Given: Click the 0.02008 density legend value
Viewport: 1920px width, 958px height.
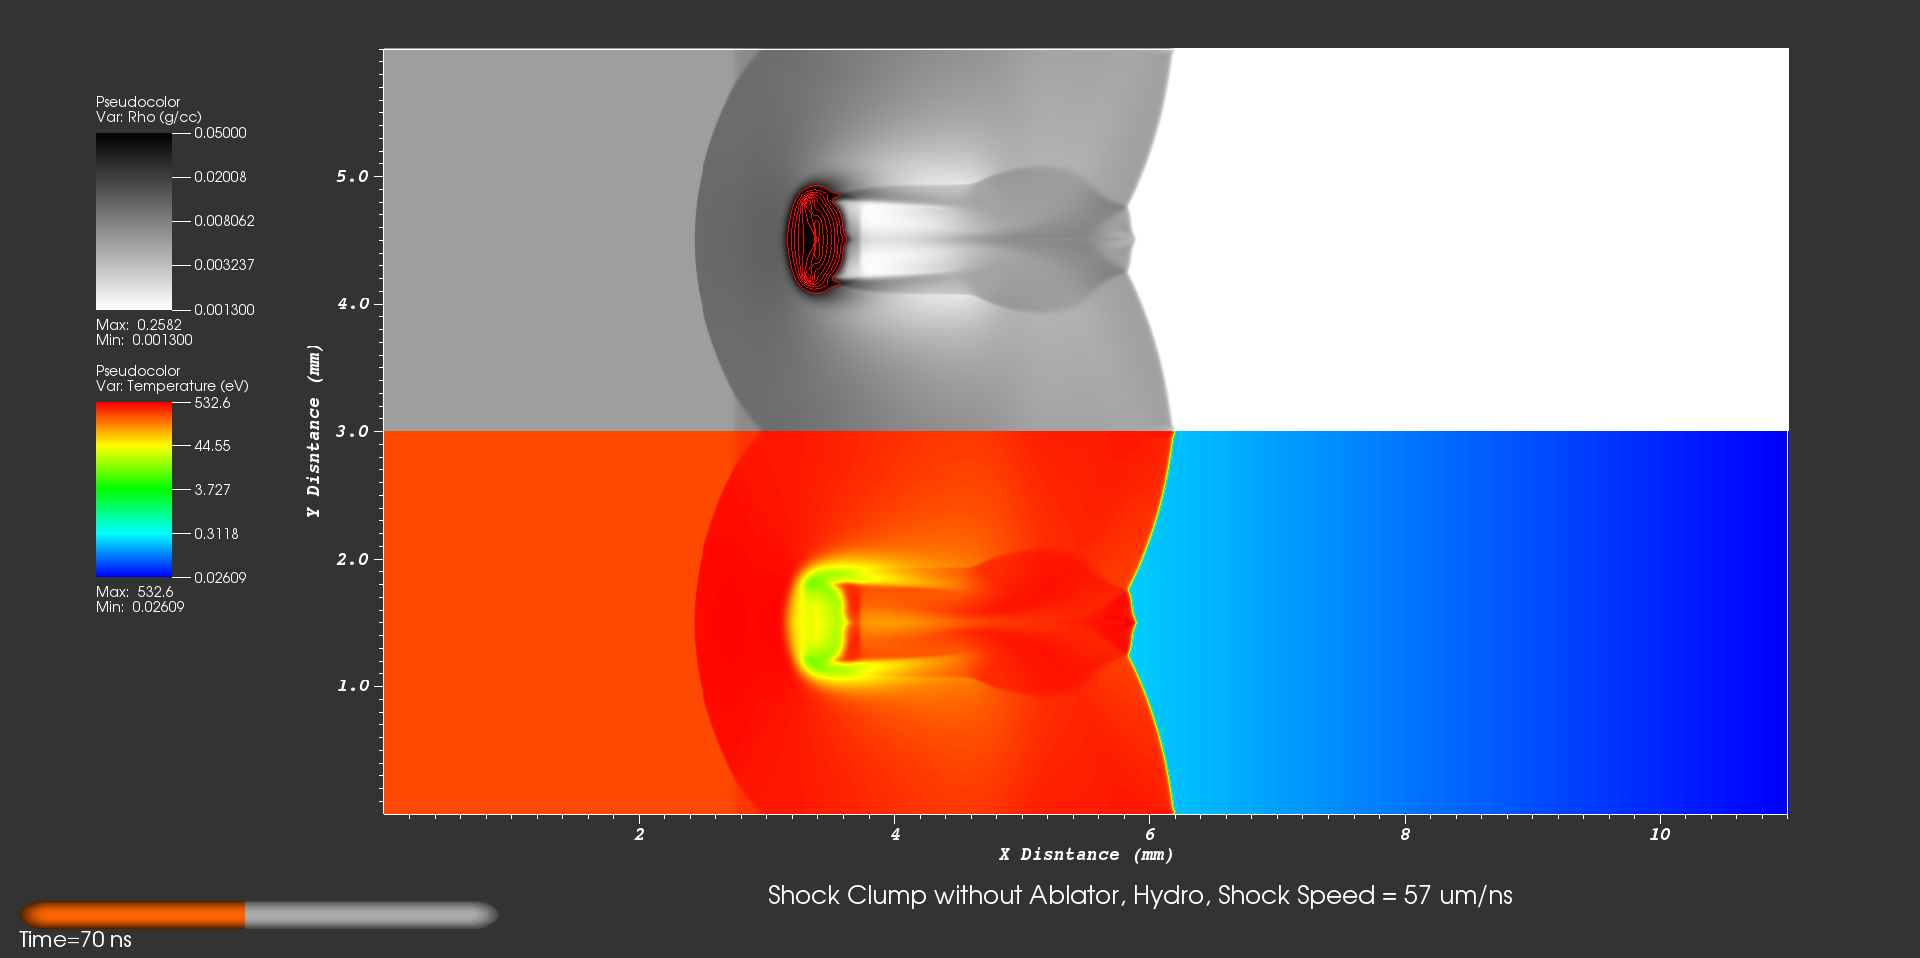Looking at the screenshot, I should tap(220, 177).
